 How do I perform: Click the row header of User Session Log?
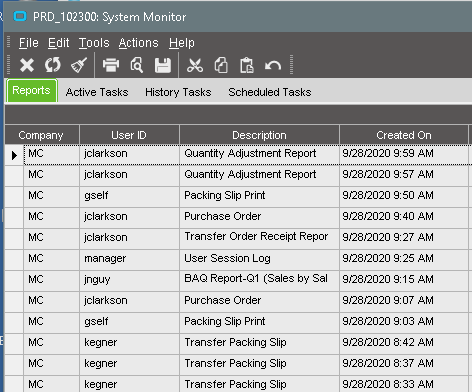coord(14,259)
